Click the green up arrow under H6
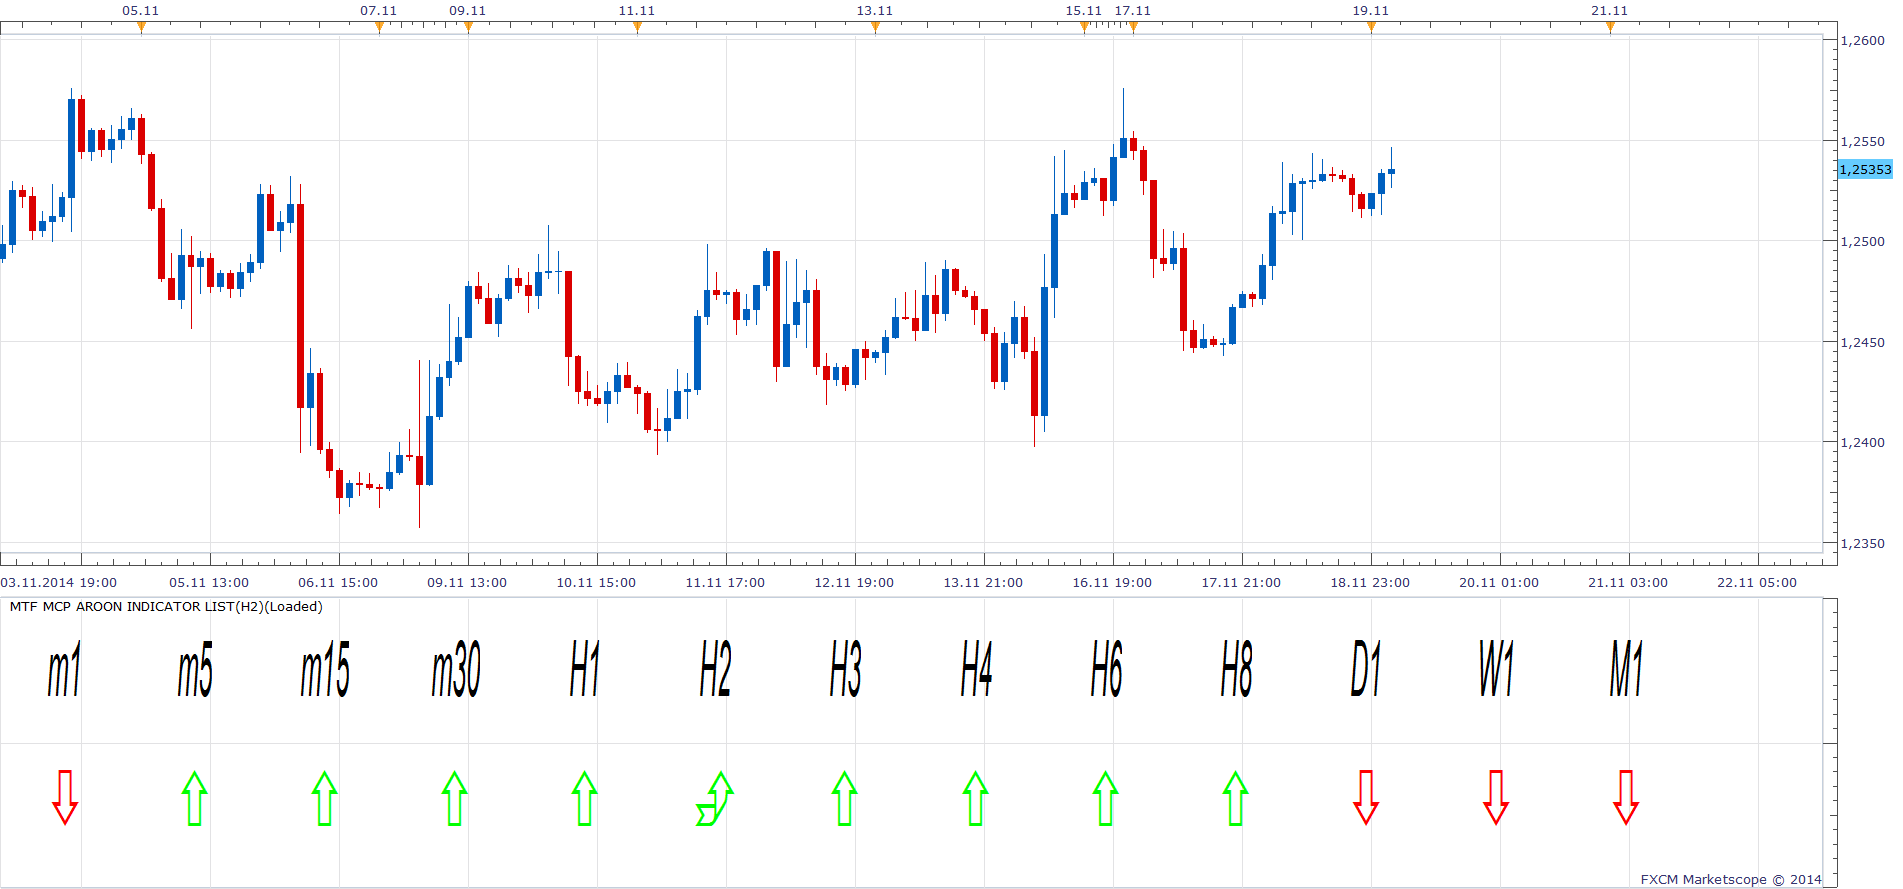Viewport: 1903px width, 889px height. point(1105,798)
